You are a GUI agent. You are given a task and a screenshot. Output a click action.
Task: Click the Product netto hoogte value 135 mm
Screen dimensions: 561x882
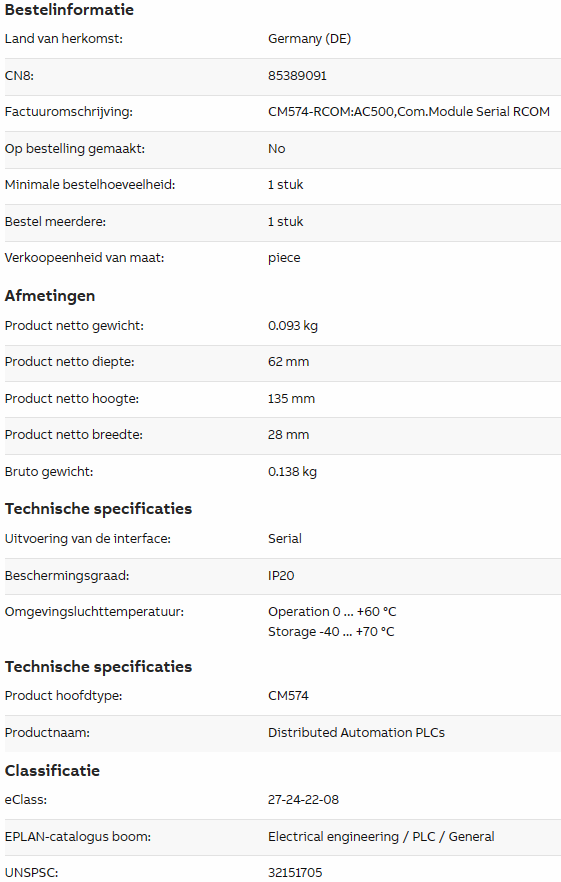pyautogui.click(x=291, y=399)
